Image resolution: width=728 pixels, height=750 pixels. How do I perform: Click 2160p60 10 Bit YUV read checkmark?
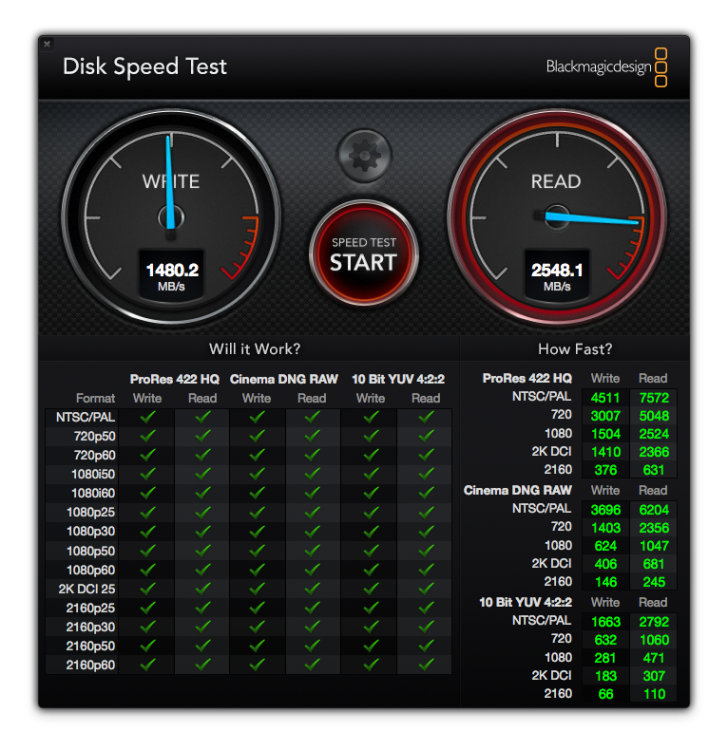(x=426, y=664)
